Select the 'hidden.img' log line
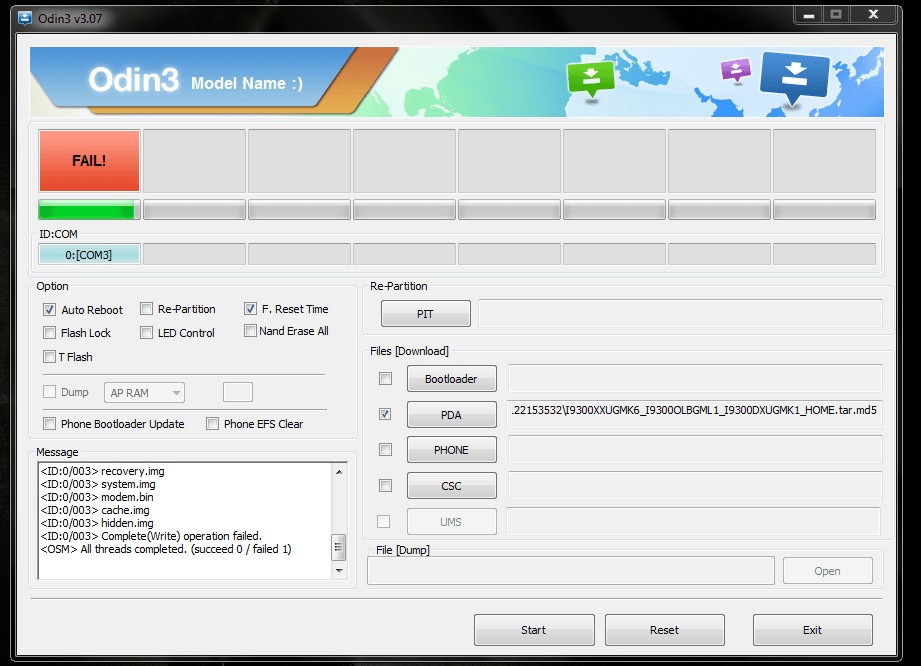 pos(97,523)
